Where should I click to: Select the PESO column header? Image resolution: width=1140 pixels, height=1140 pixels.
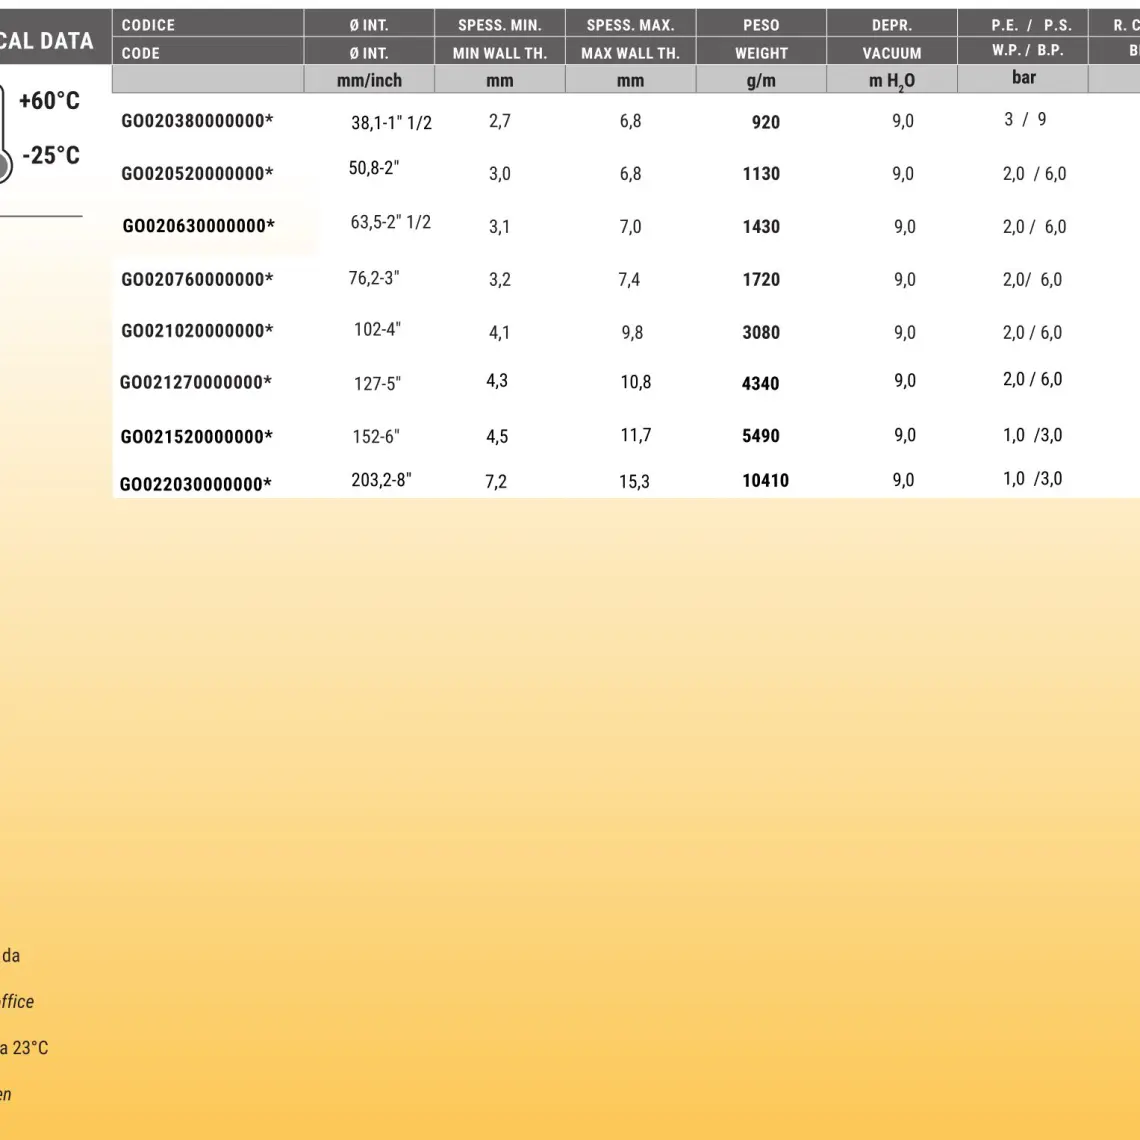(x=761, y=25)
